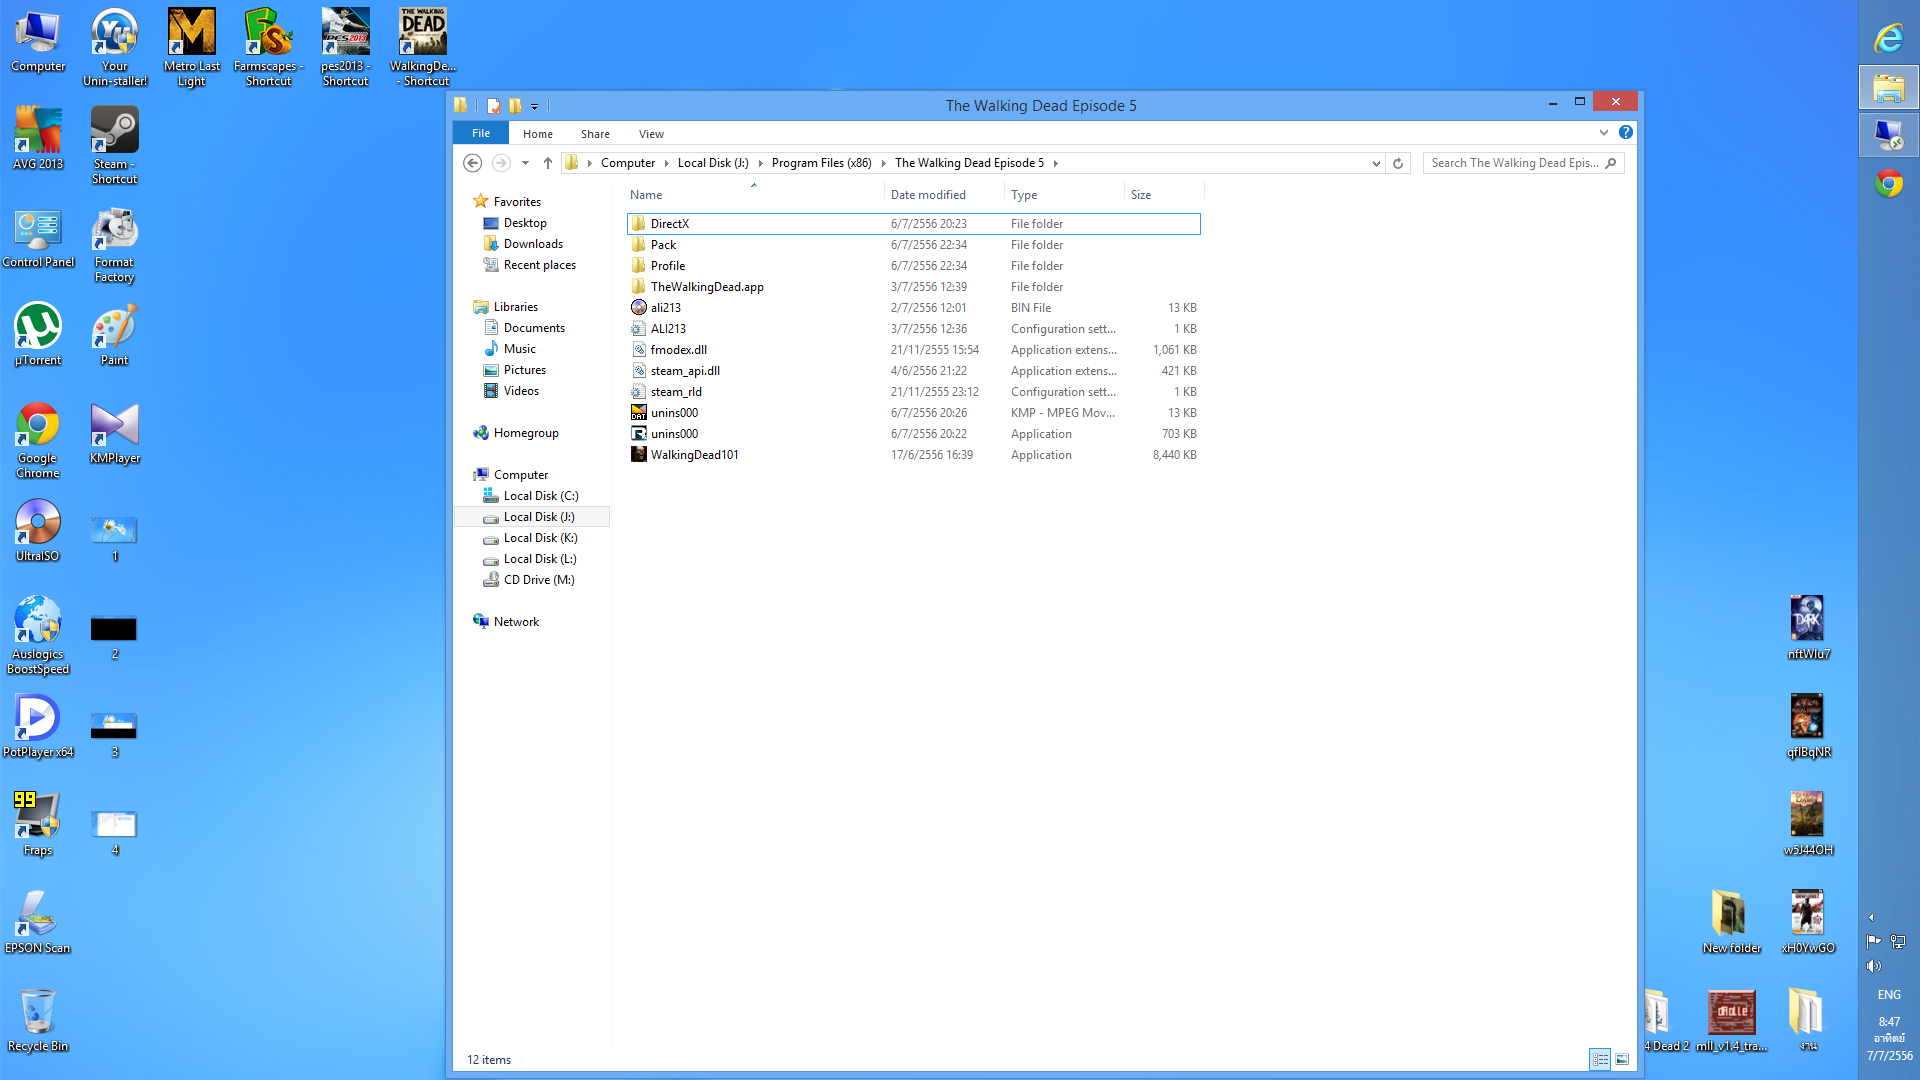1920x1080 pixels.
Task: Switch to details view button
Action: [1600, 1059]
